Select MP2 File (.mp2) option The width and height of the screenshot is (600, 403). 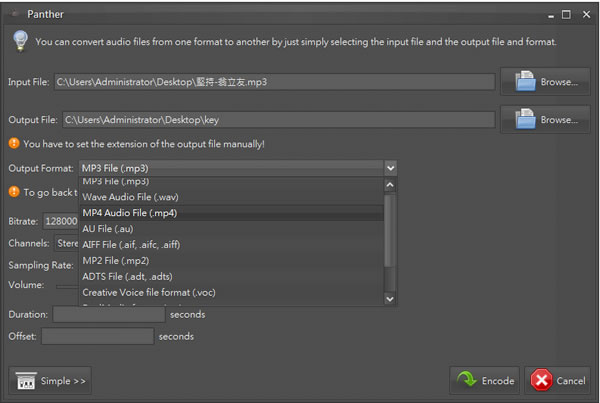pos(231,261)
